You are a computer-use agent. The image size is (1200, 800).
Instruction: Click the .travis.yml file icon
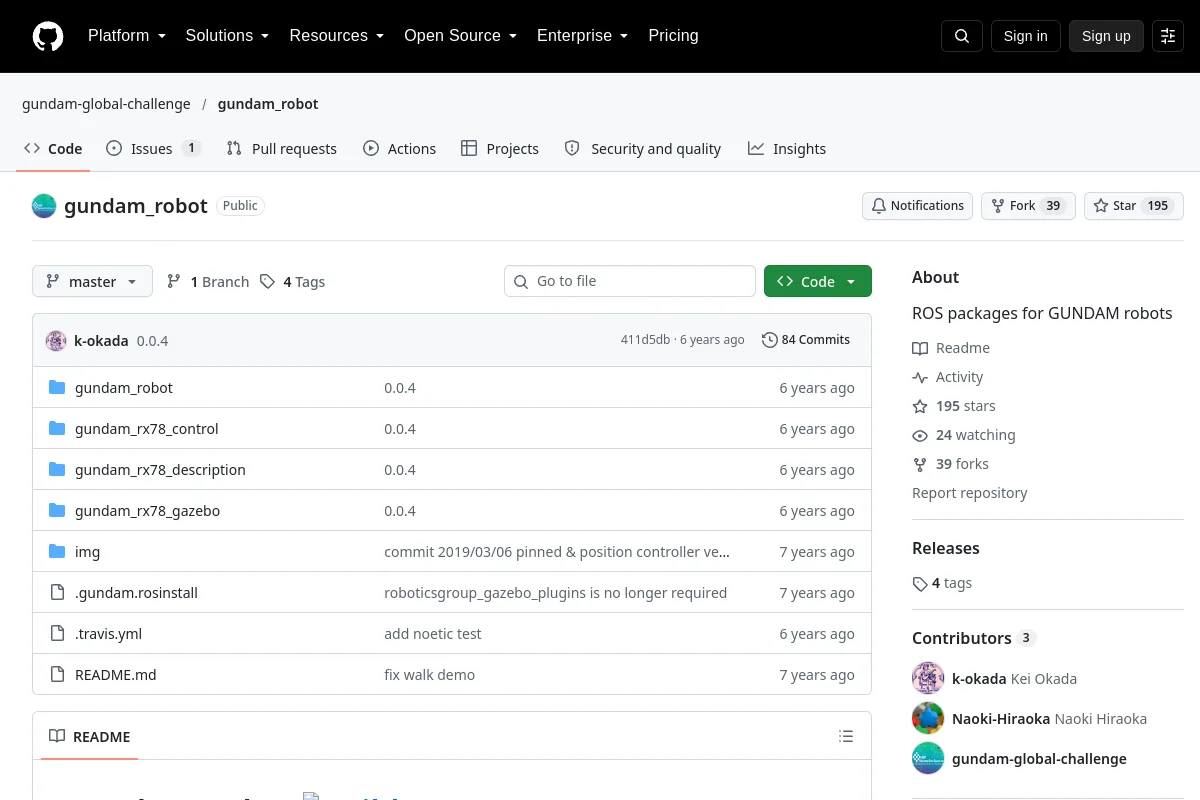(x=57, y=634)
